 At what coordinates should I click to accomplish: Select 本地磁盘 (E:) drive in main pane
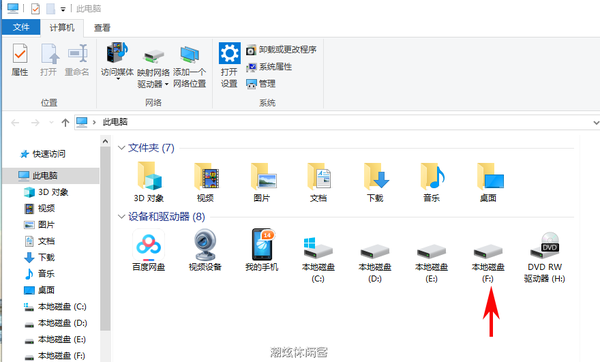click(x=432, y=263)
